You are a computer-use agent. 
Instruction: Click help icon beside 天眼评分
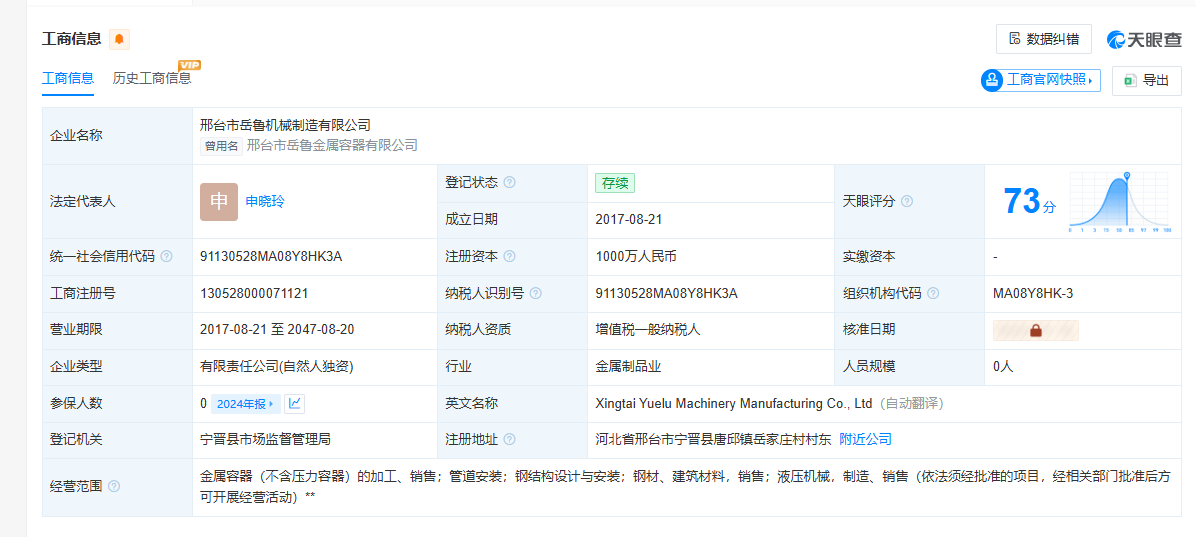[x=906, y=201]
